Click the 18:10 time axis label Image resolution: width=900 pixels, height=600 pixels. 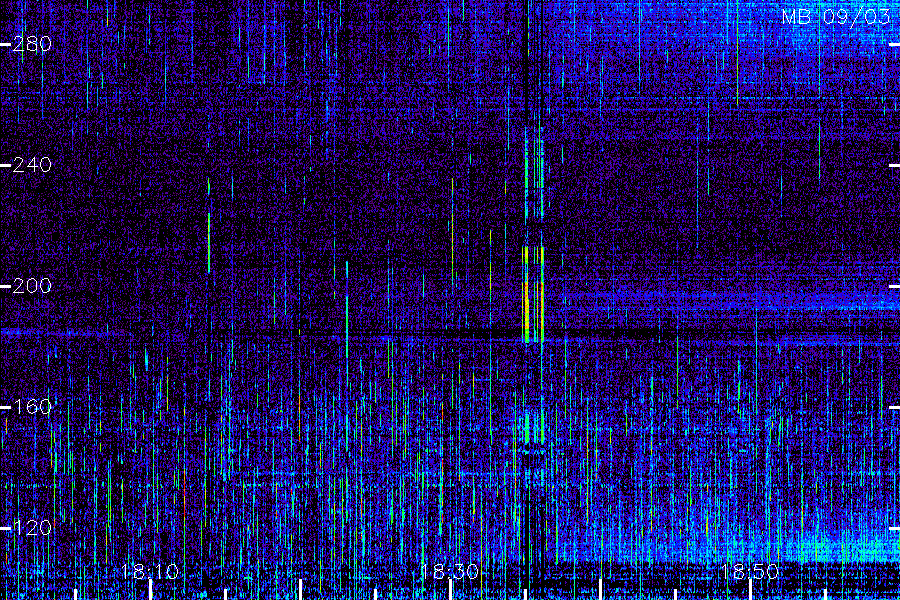click(x=150, y=572)
